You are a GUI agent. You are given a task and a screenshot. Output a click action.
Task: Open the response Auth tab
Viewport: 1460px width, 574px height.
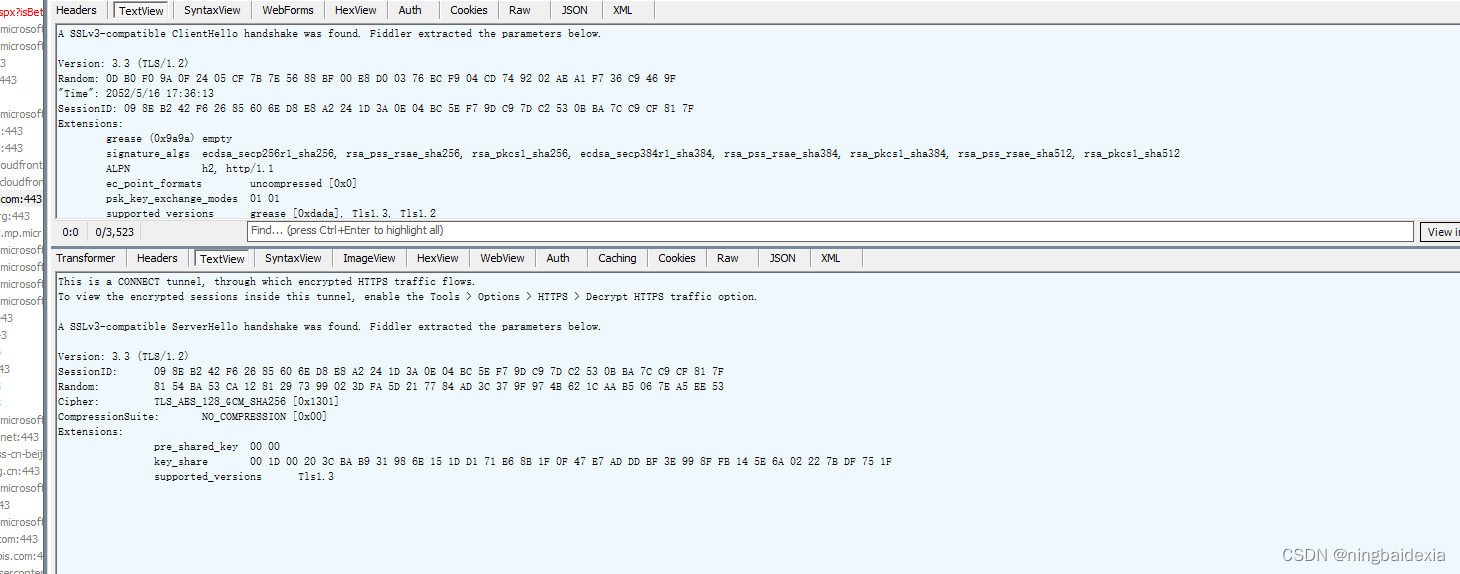point(558,258)
